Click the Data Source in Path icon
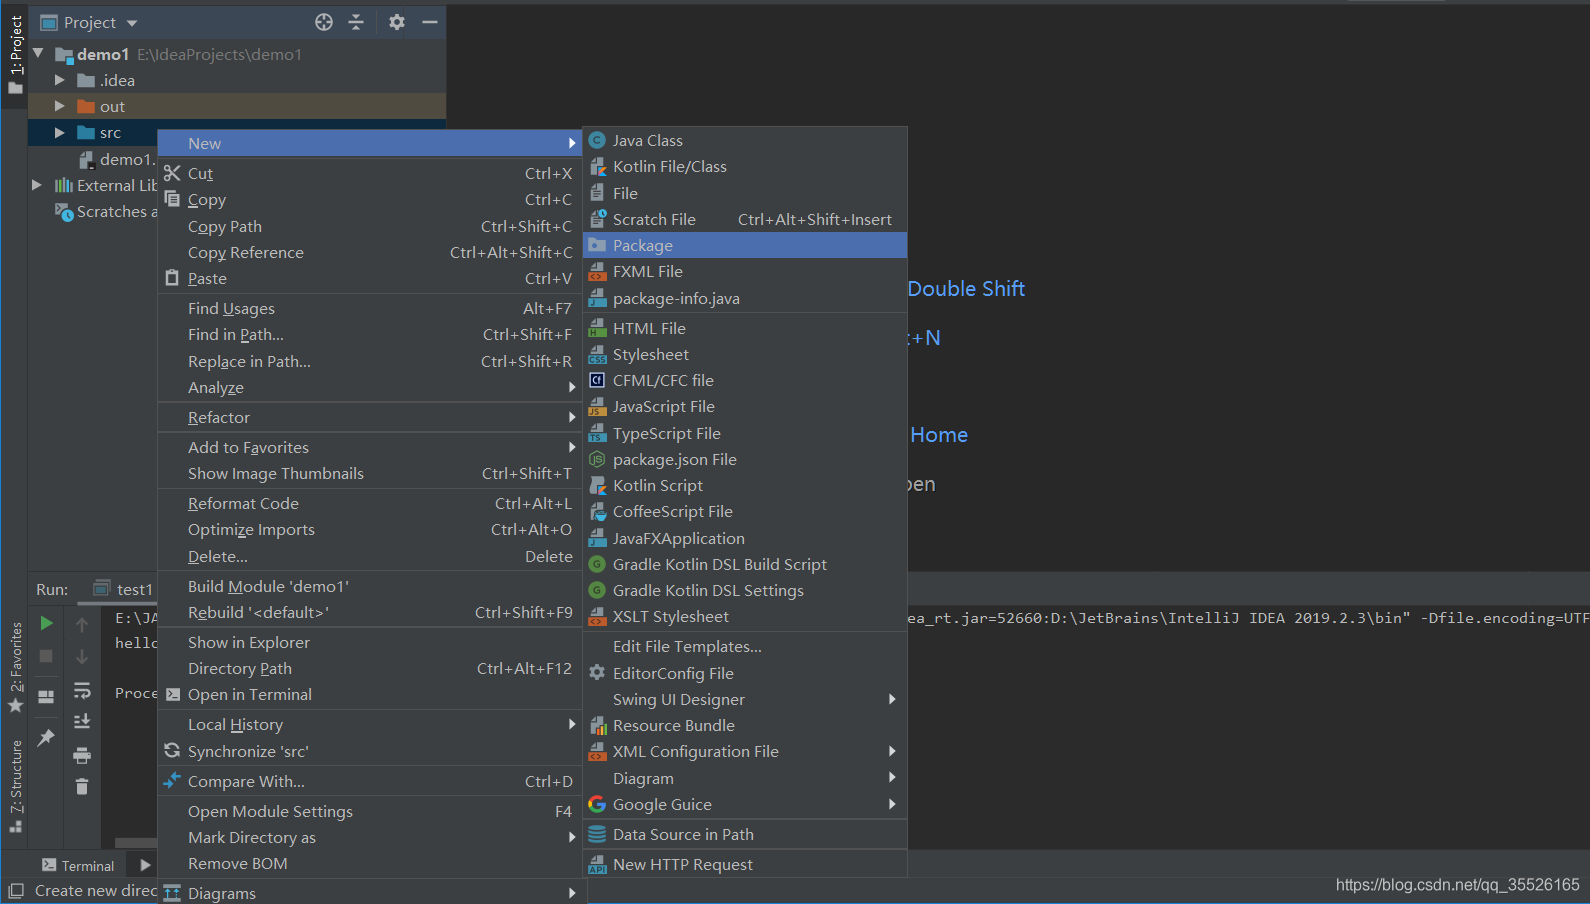 click(597, 834)
